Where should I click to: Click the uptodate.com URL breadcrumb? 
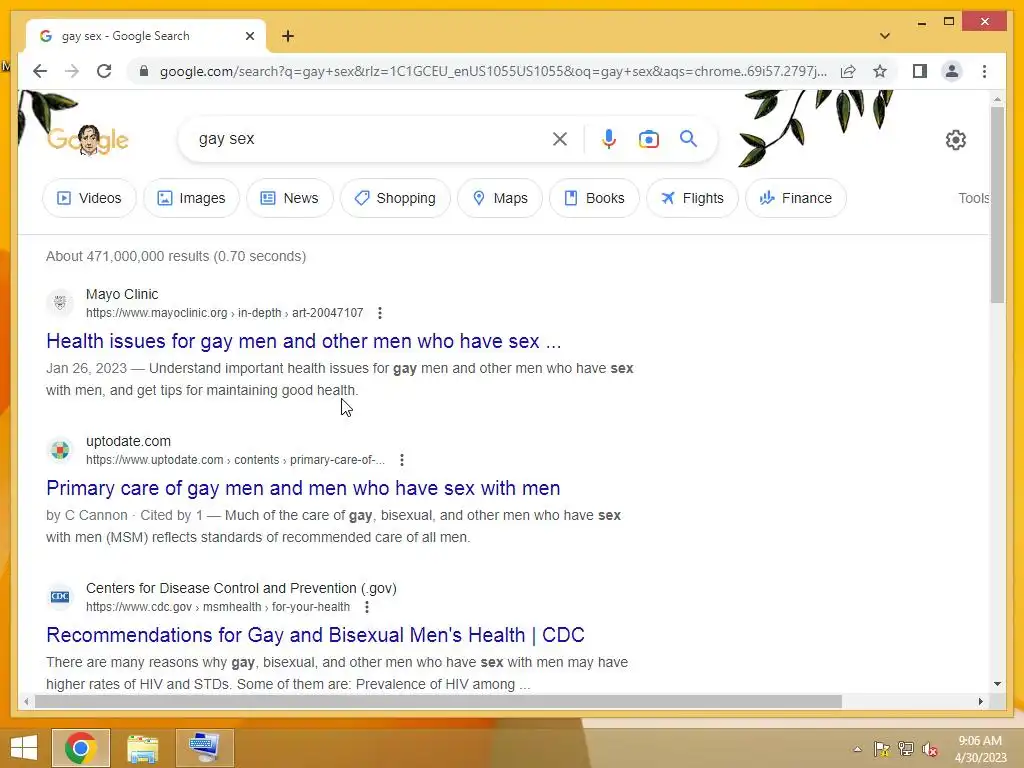click(x=235, y=460)
